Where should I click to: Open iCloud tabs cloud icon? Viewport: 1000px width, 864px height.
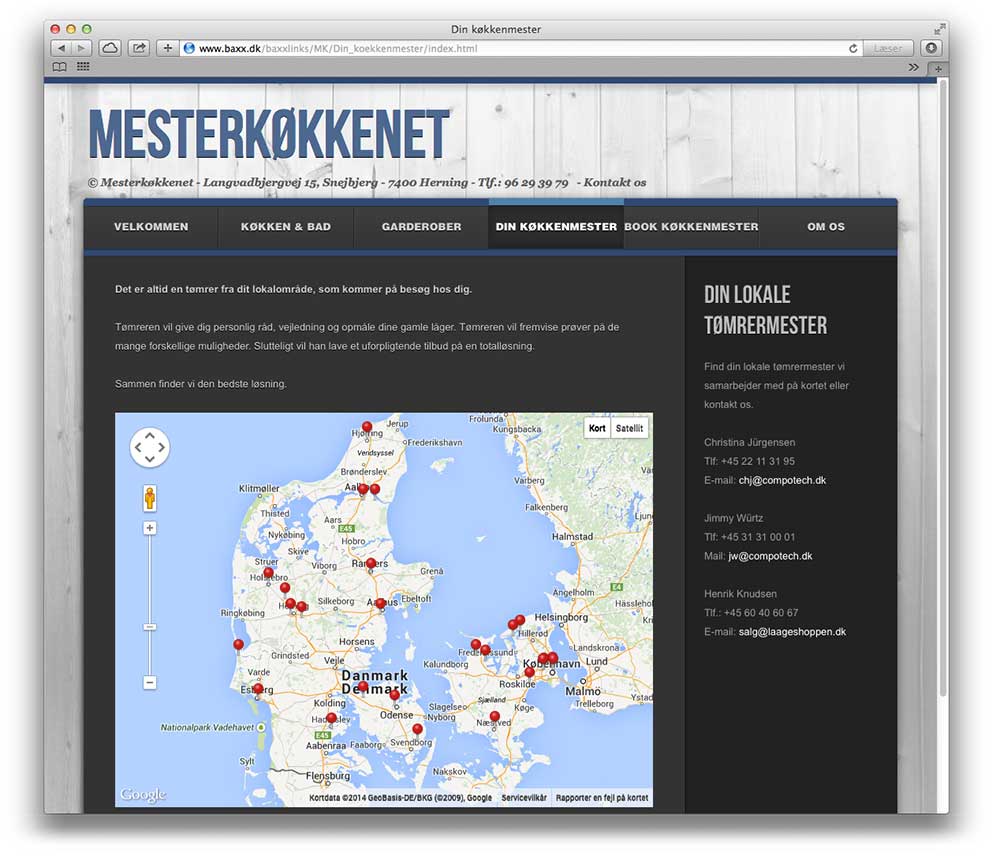click(110, 48)
